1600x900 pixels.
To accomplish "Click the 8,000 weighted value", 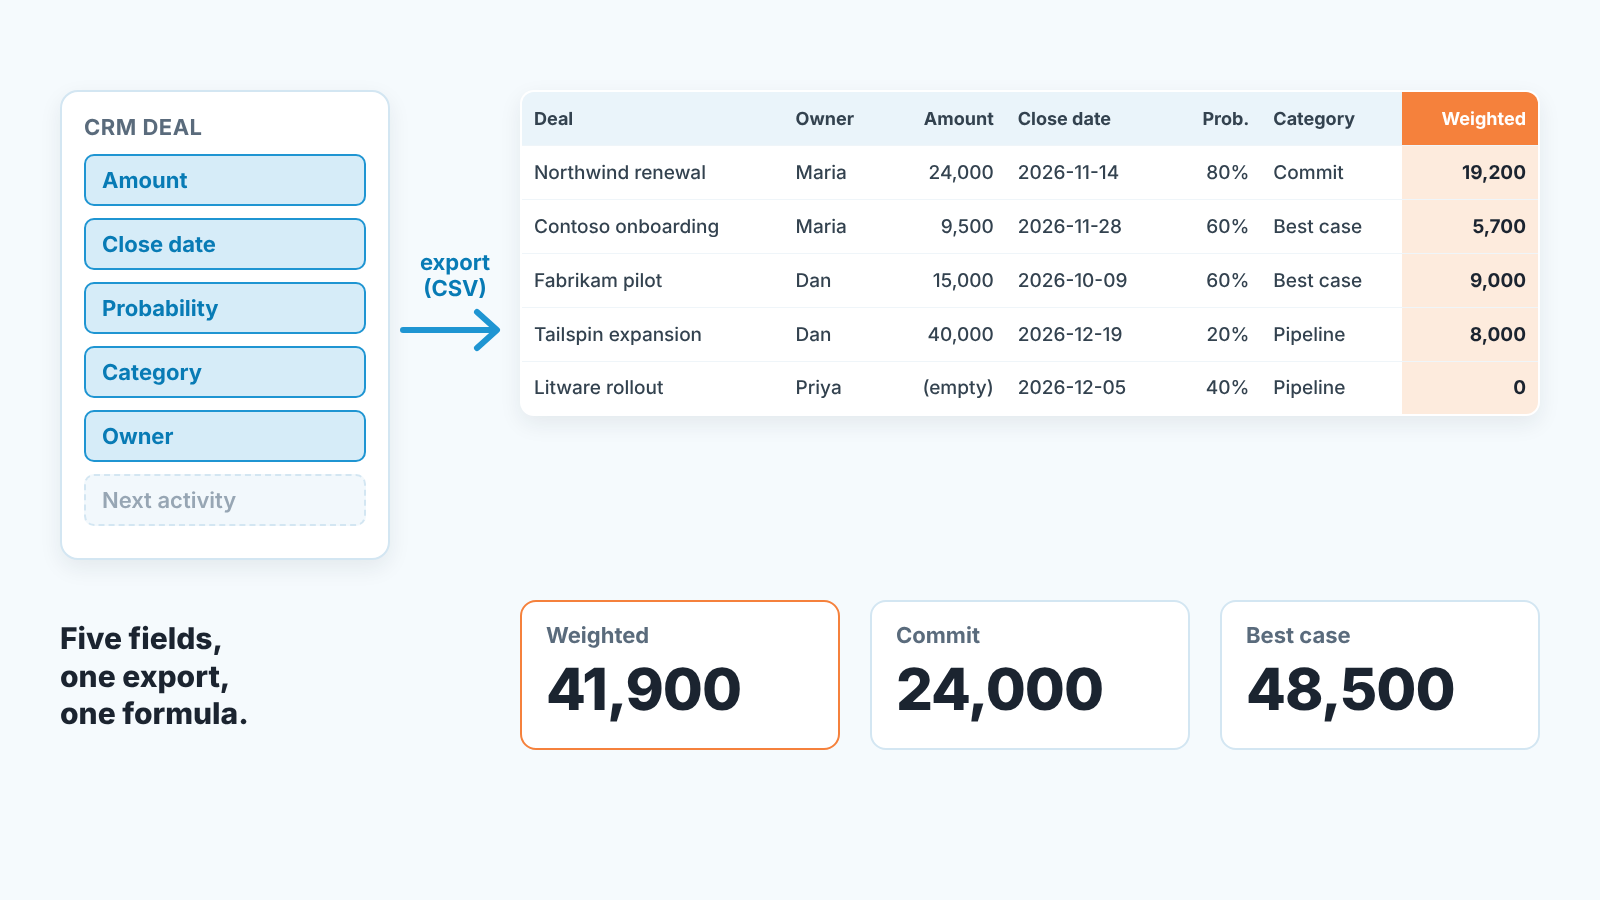I will point(1497,334).
